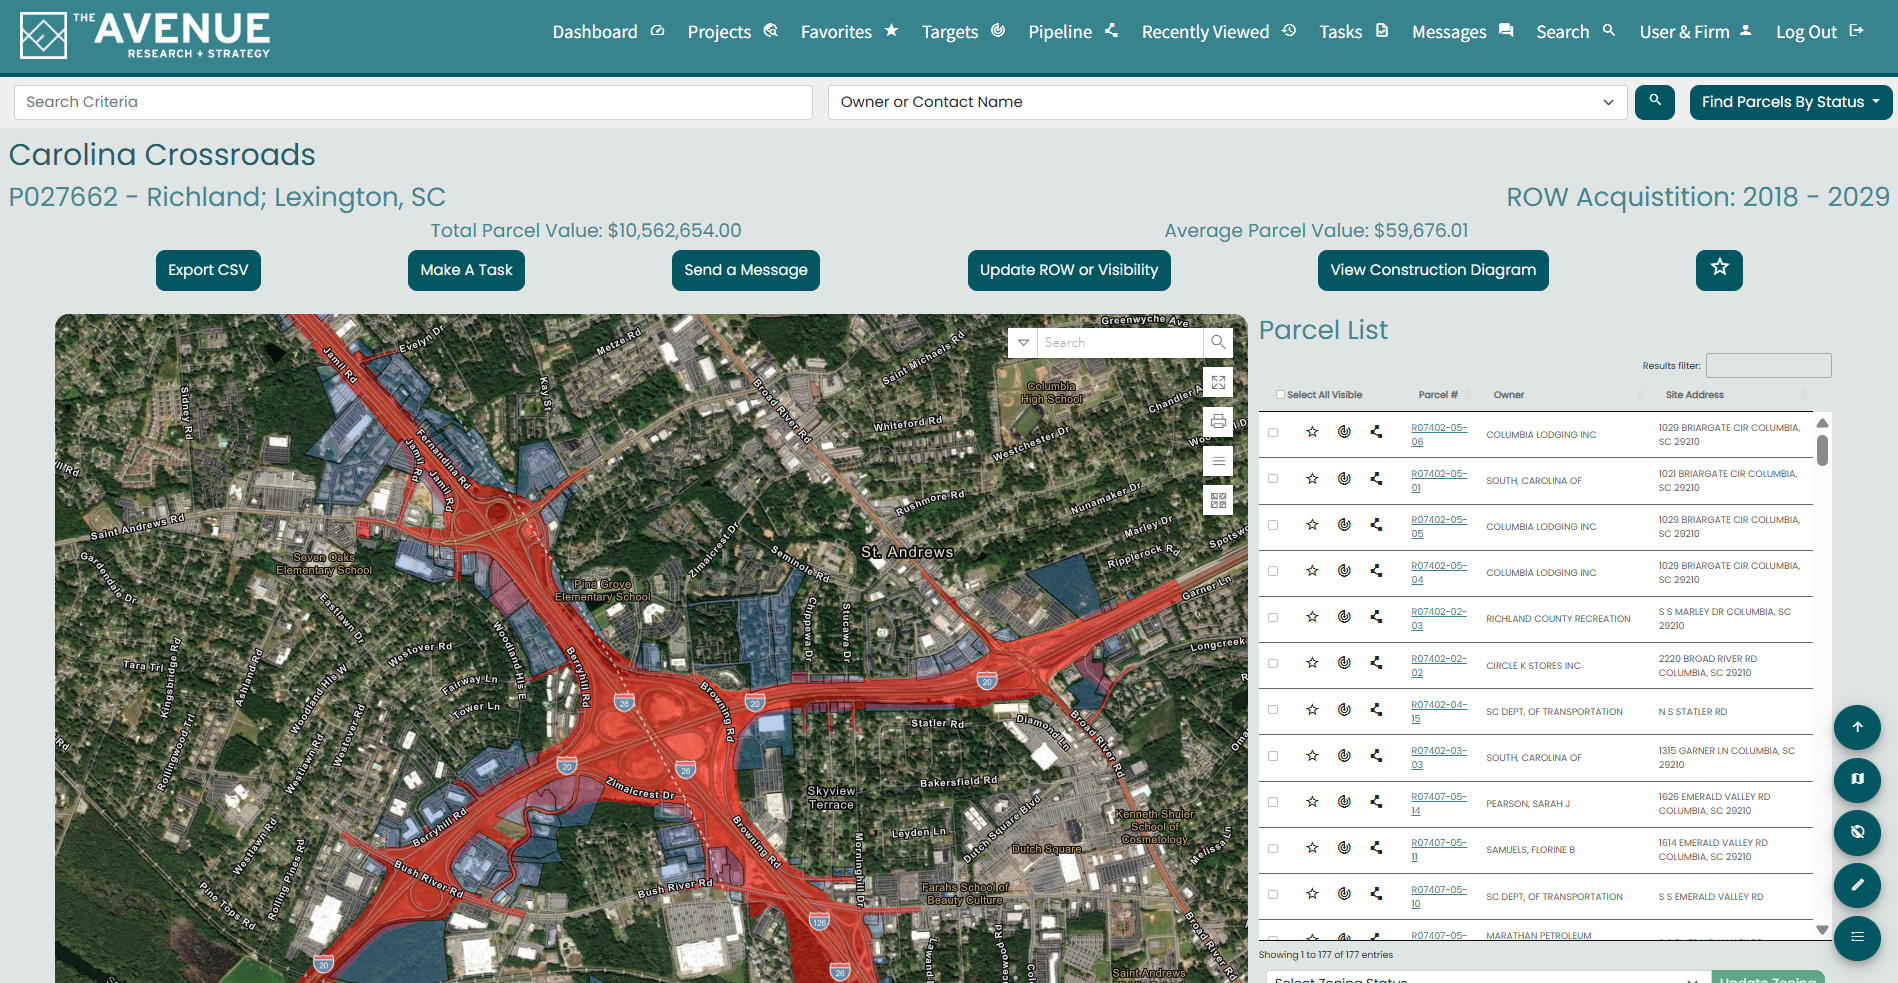
Task: Click Make A Task button
Action: [466, 270]
